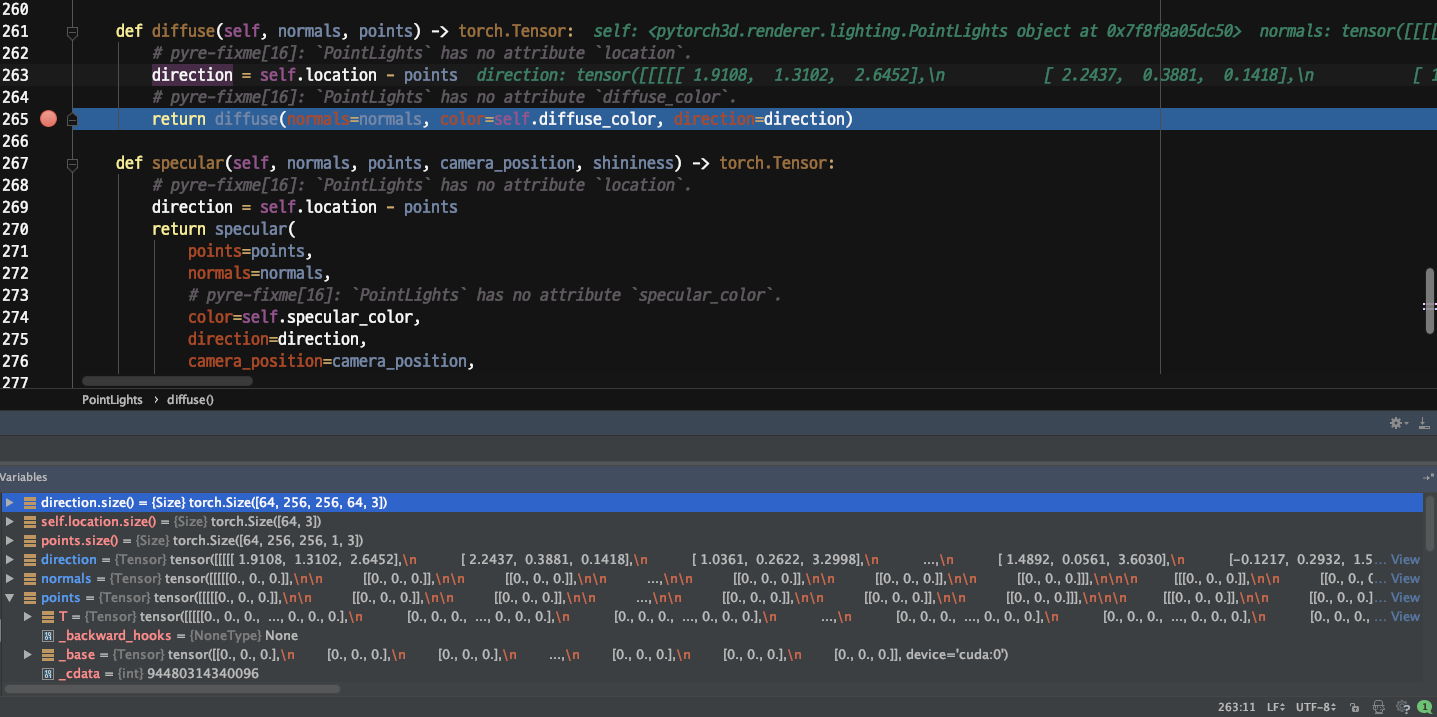Screen dimensions: 1437x717
Task: Click the inspector hector status icon
Action: pos(1379,707)
